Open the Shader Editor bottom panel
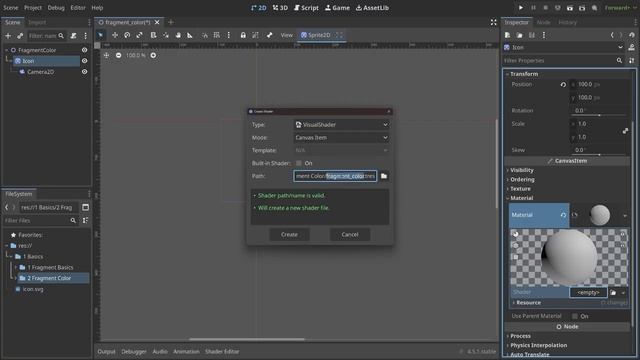 point(222,351)
